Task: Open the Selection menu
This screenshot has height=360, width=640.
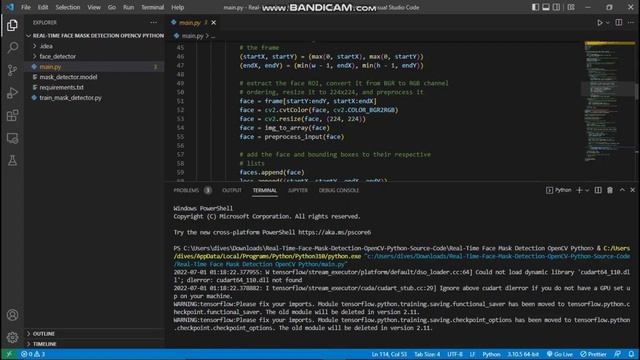Action: 68,7
